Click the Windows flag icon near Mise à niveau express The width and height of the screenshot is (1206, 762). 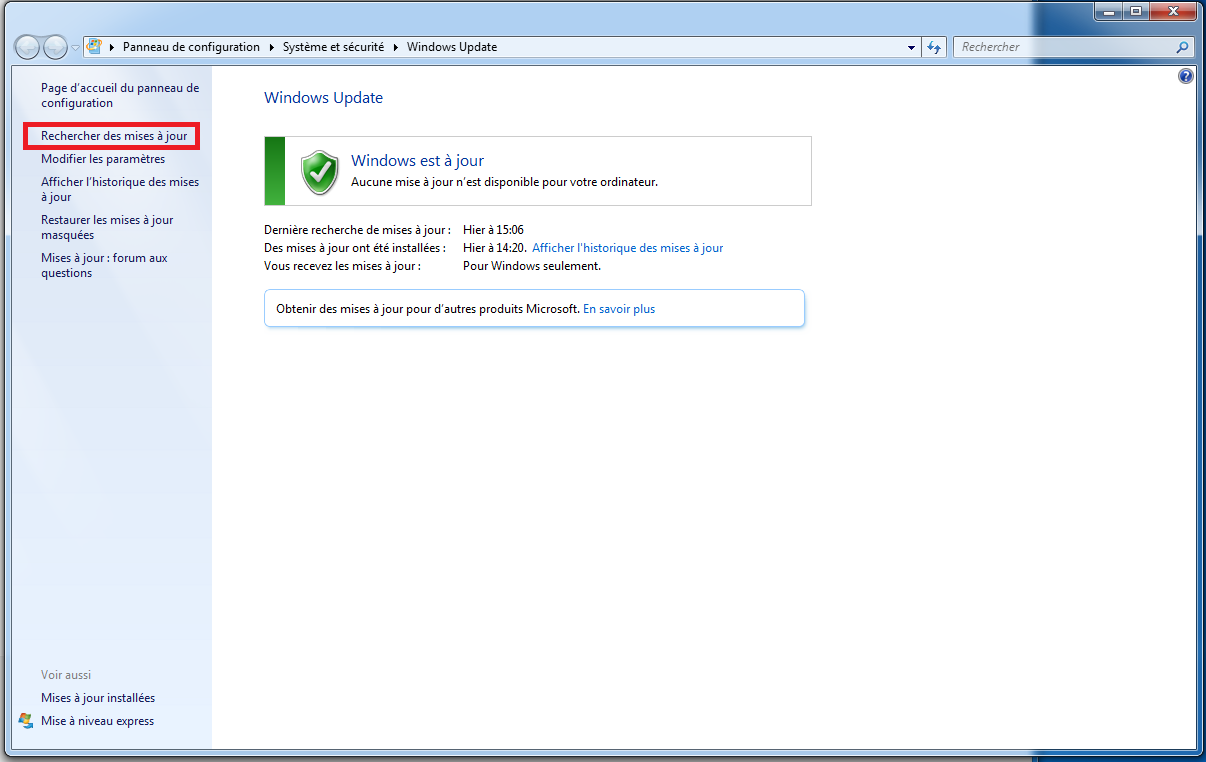pyautogui.click(x=26, y=721)
